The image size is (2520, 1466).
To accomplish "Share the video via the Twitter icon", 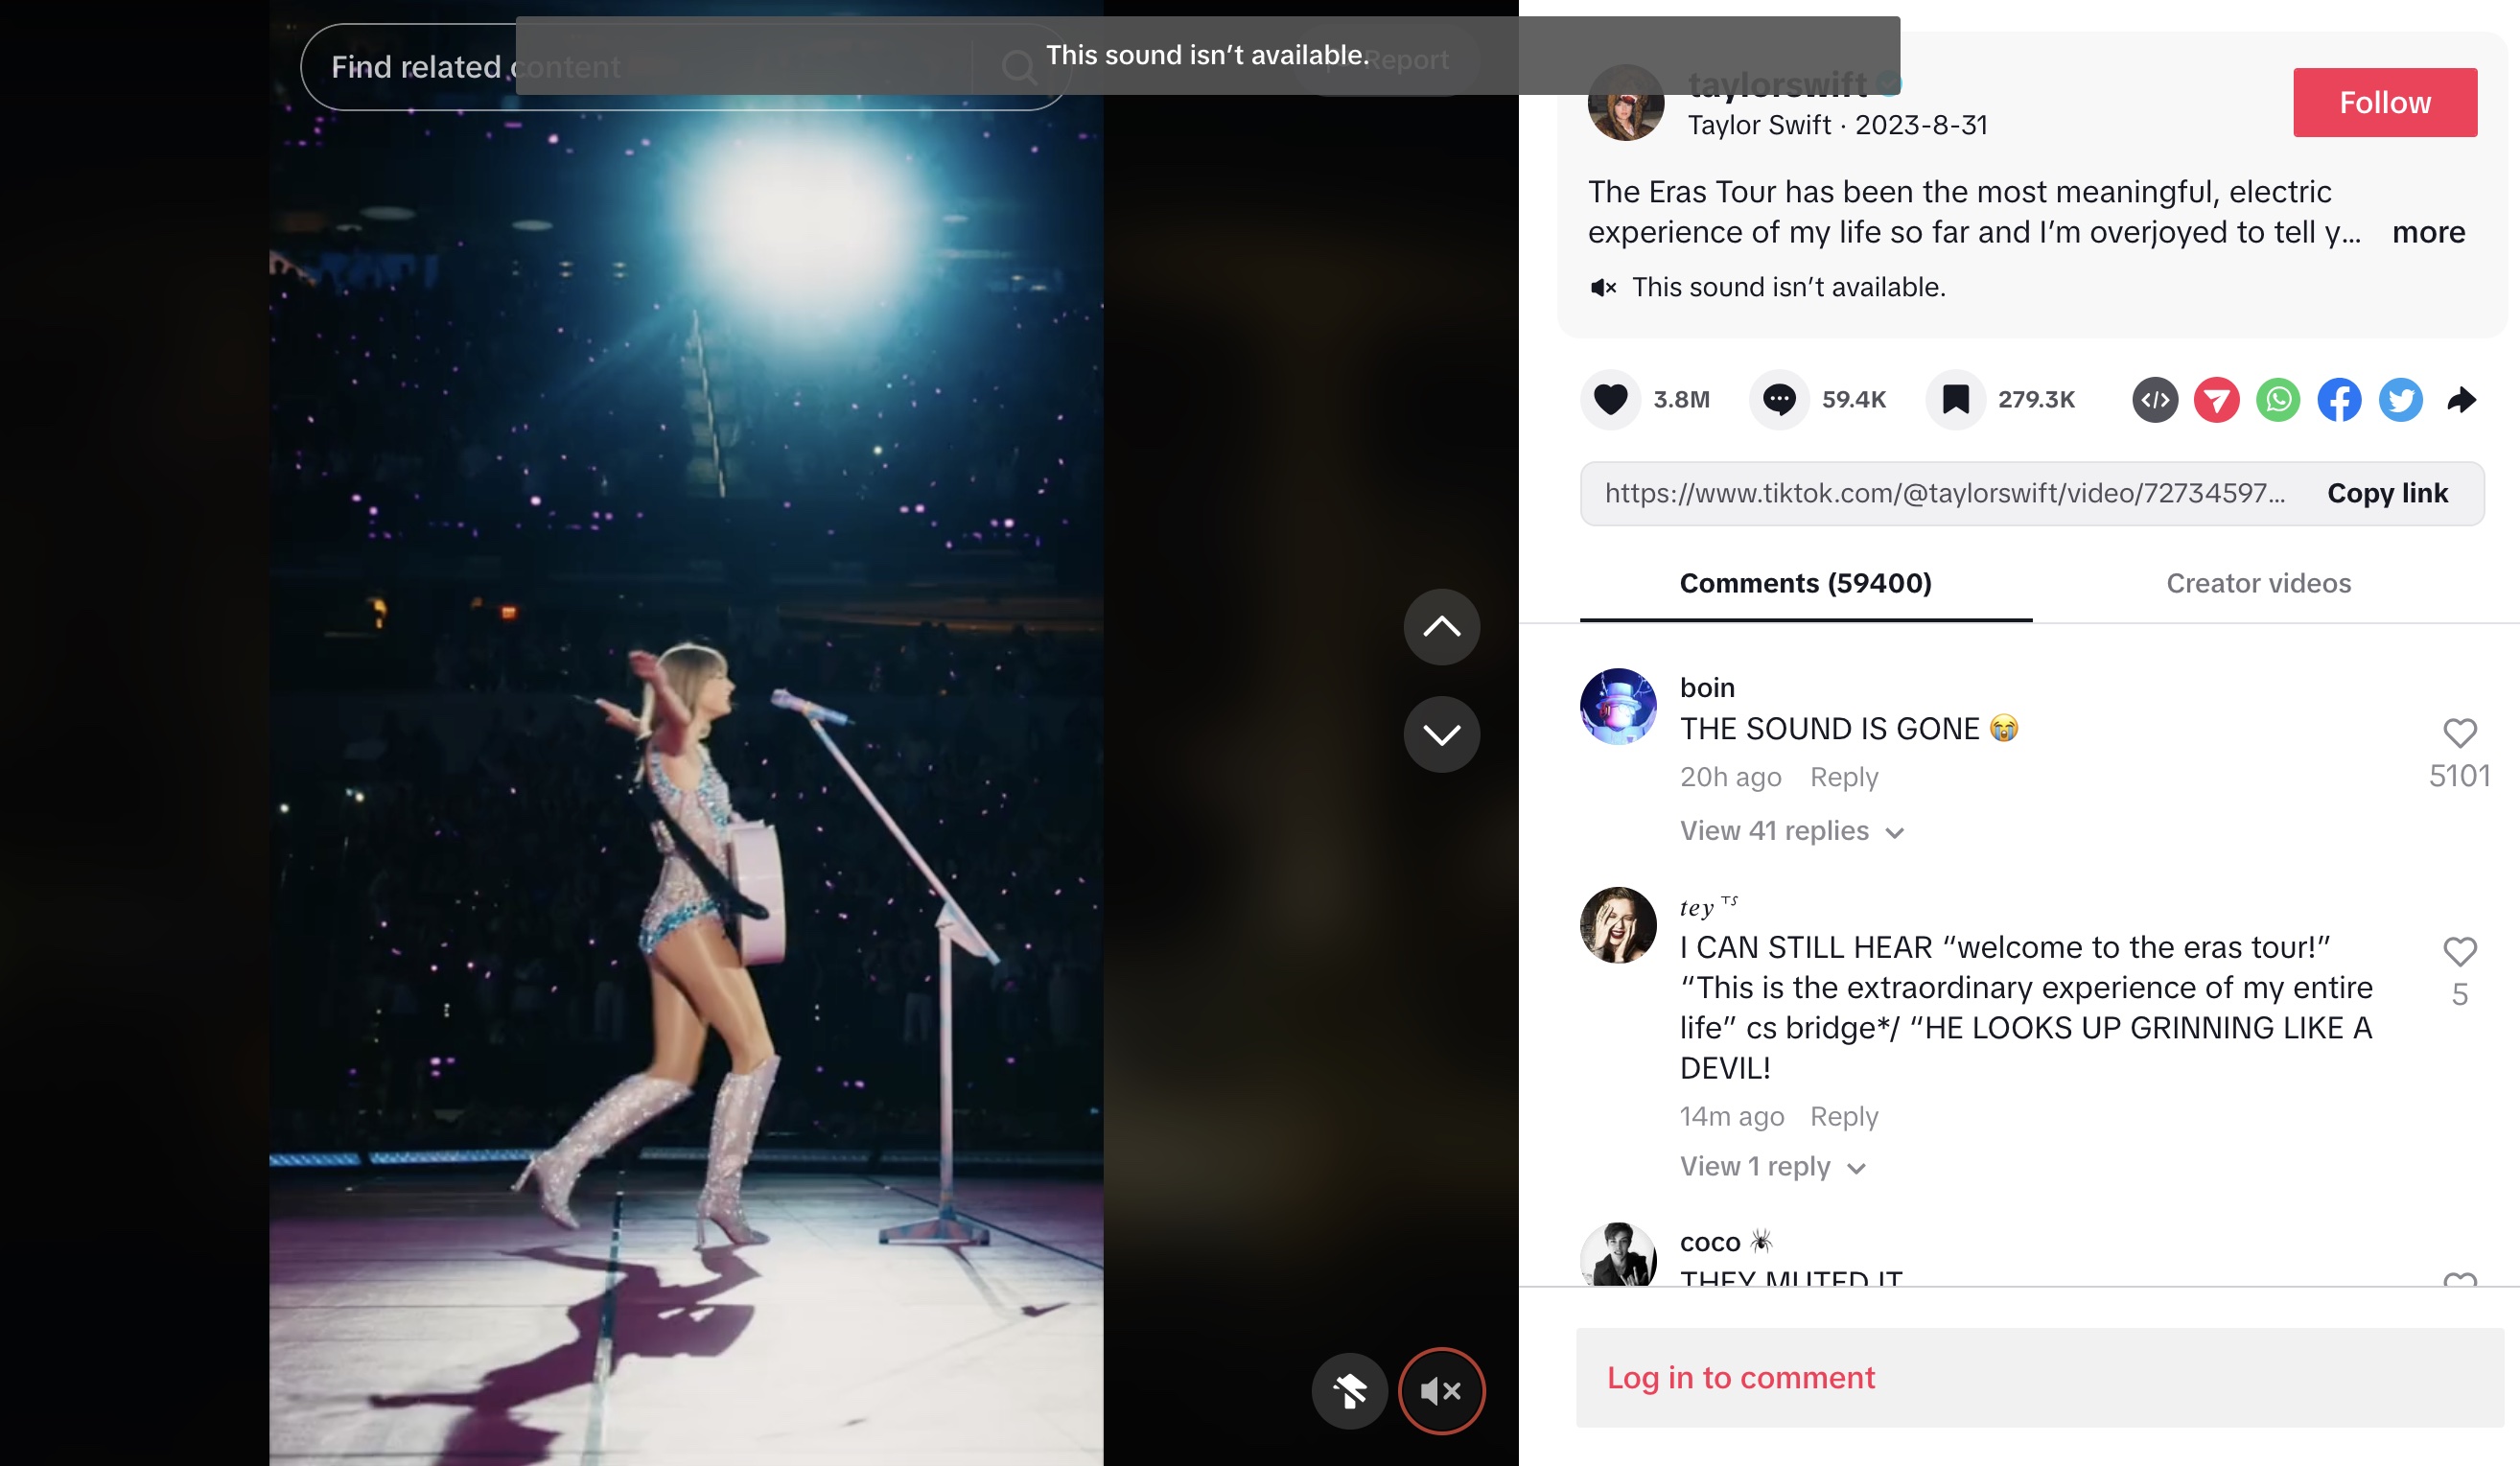I will [x=2400, y=400].
